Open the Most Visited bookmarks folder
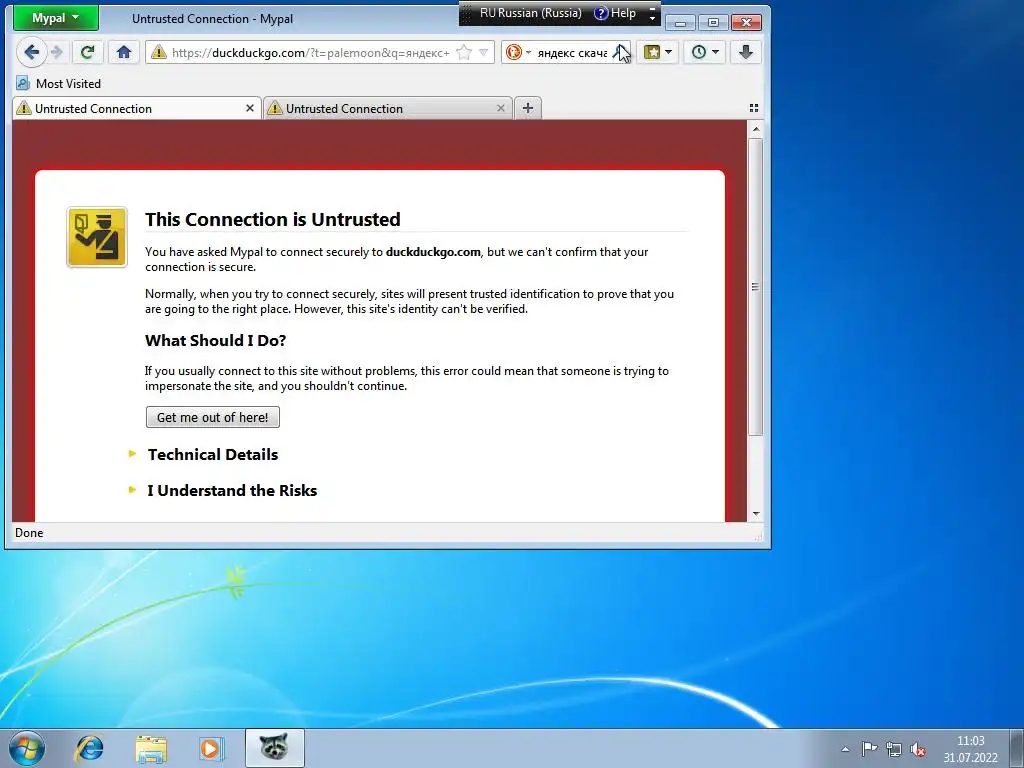Screen dimensions: 1024x768 pyautogui.click(x=59, y=84)
